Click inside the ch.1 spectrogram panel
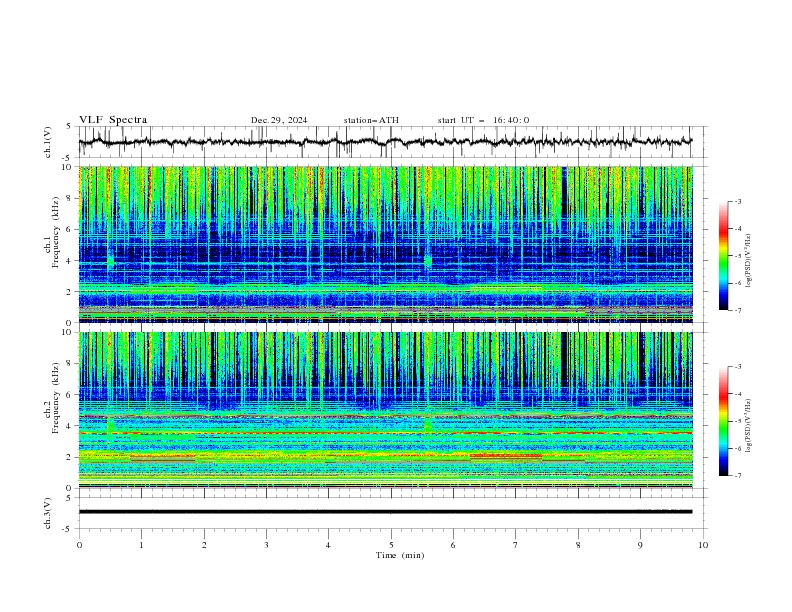The image size is (792, 612). (x=386, y=244)
